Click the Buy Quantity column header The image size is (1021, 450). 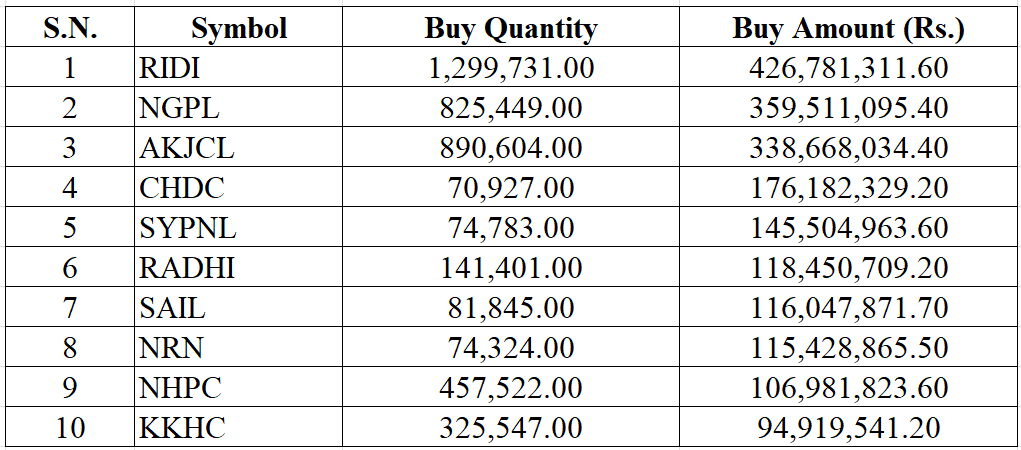point(510,28)
